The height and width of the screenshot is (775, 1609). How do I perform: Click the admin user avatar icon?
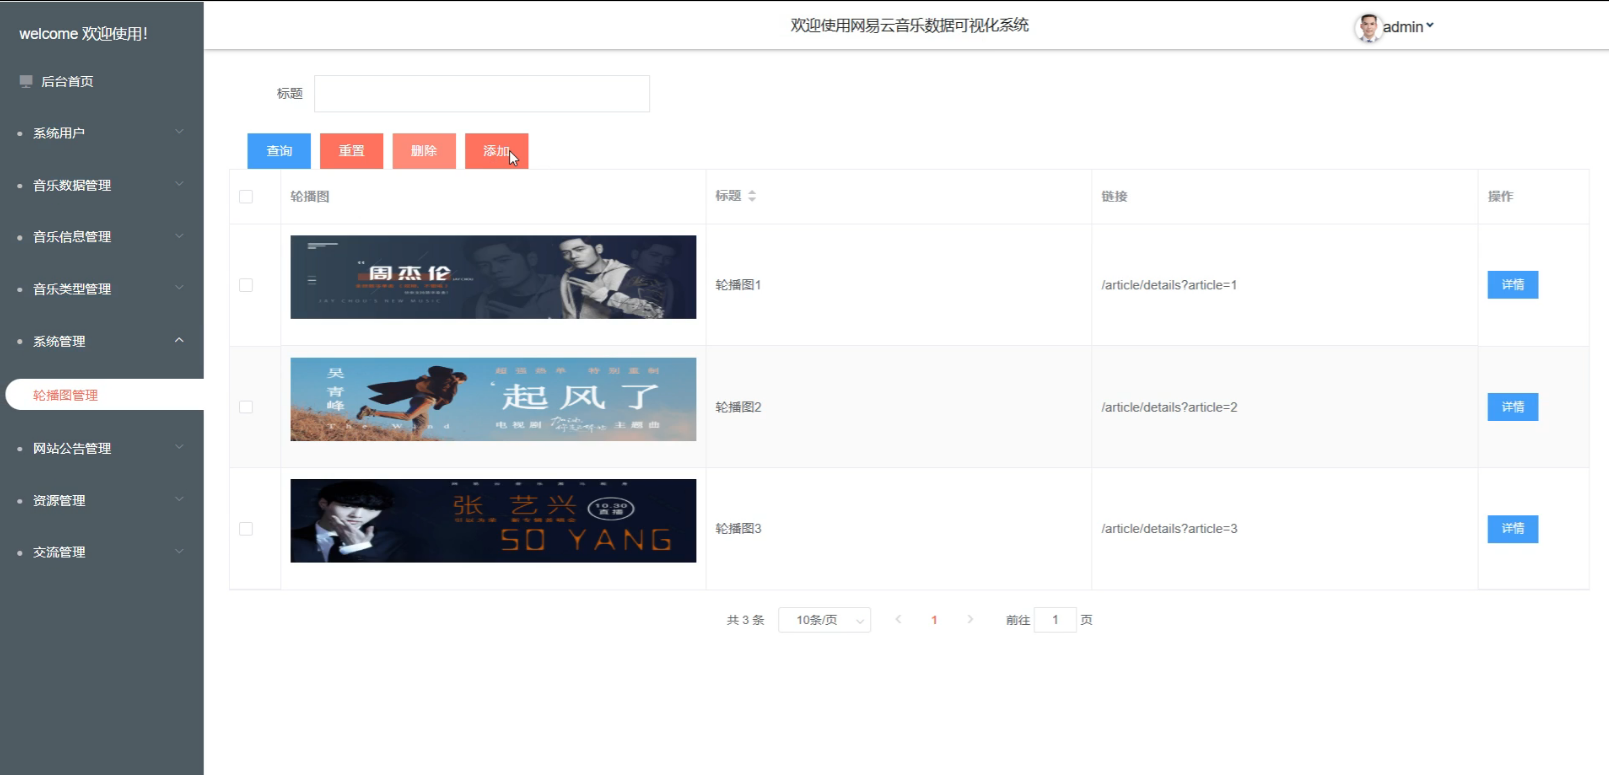[1367, 27]
